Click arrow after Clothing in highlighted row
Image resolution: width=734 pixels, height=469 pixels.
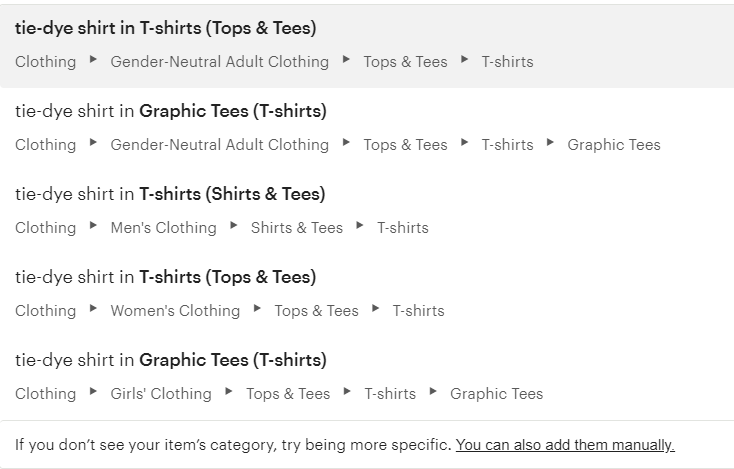pyautogui.click(x=93, y=59)
